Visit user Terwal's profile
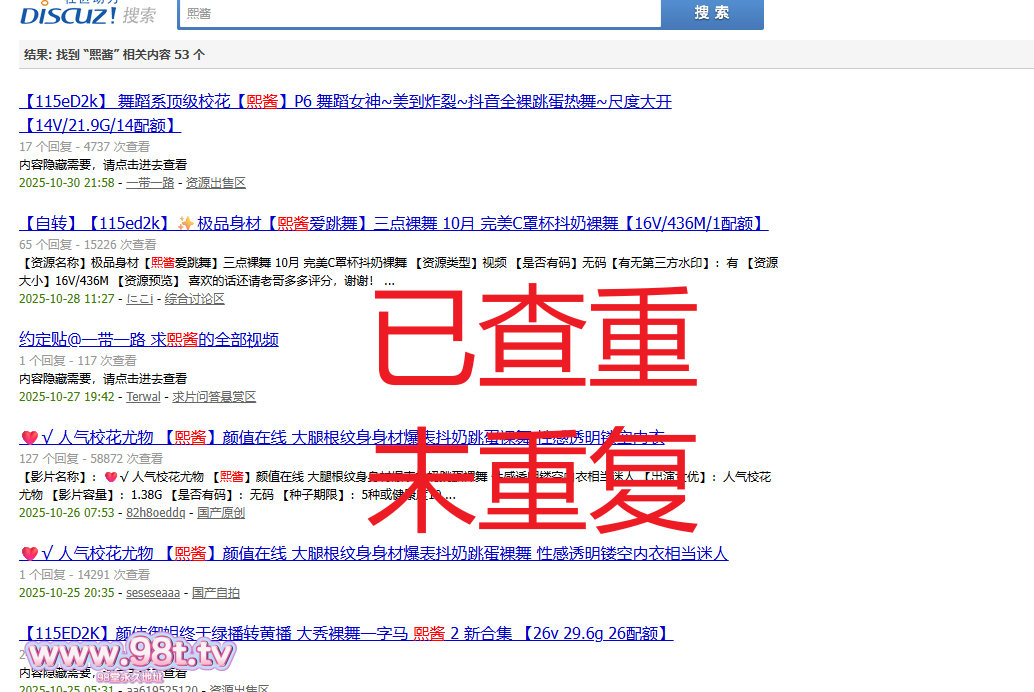The width and height of the screenshot is (1034, 692). [143, 397]
